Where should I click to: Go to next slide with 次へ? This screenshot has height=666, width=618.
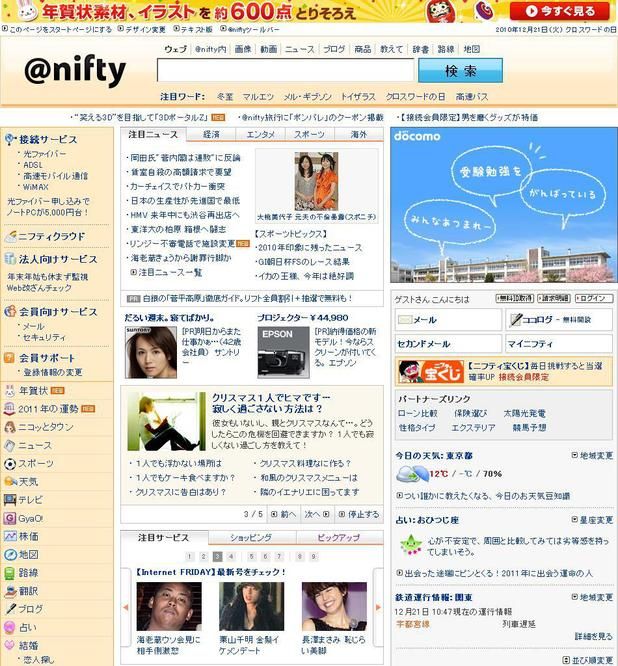[317, 514]
